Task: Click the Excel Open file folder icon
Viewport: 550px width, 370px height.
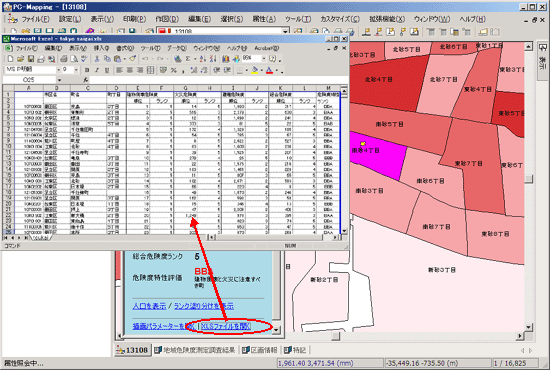Action: pyautogui.click(x=21, y=59)
